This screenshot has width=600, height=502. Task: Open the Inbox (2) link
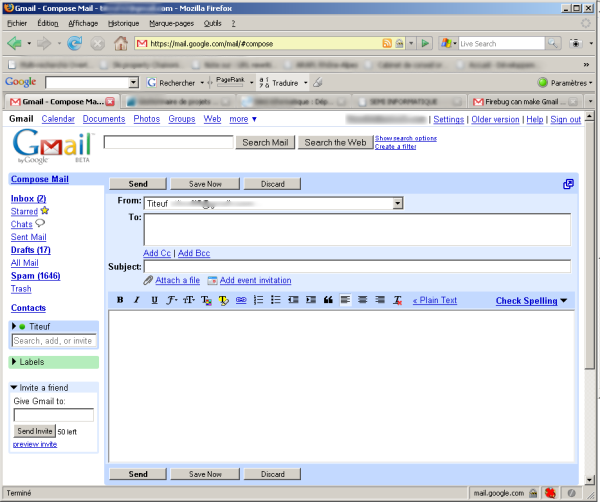point(28,199)
